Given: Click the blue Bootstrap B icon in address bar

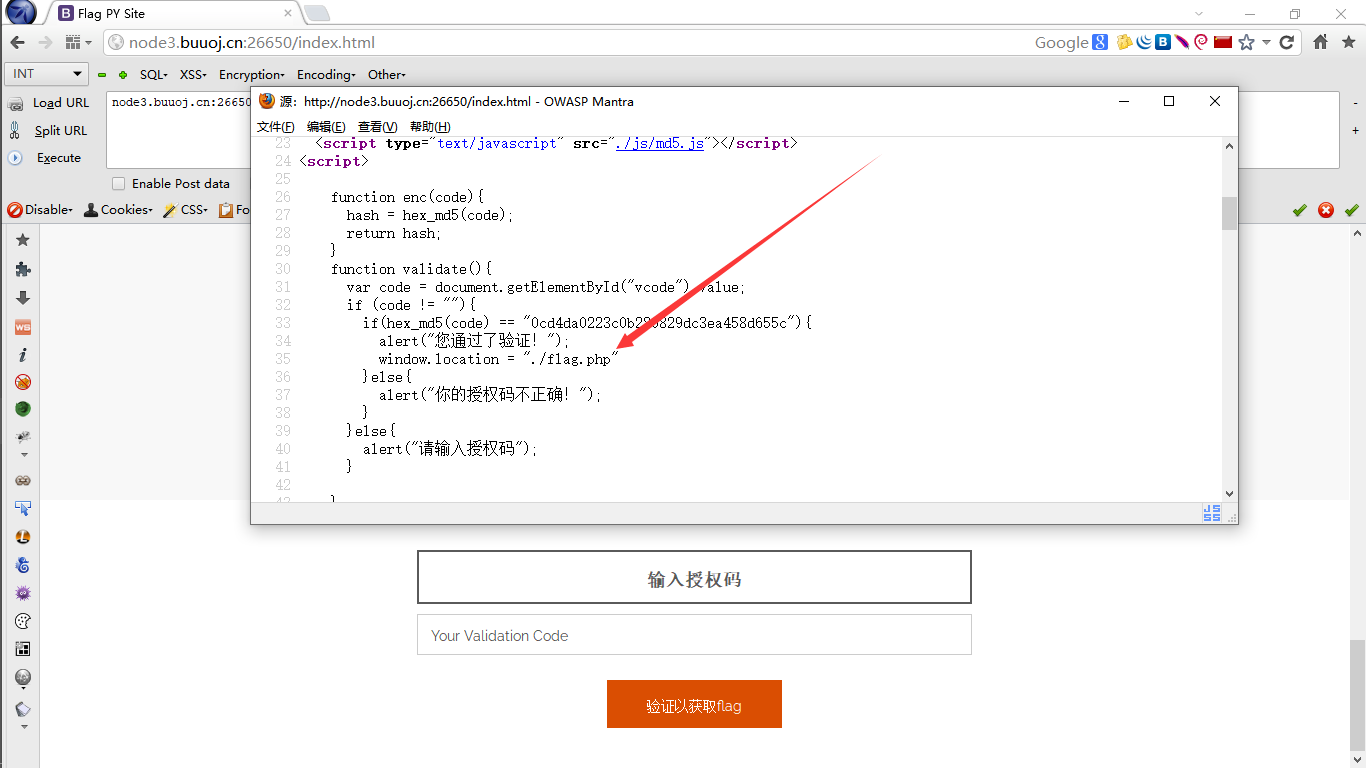Looking at the screenshot, I should pos(1163,42).
